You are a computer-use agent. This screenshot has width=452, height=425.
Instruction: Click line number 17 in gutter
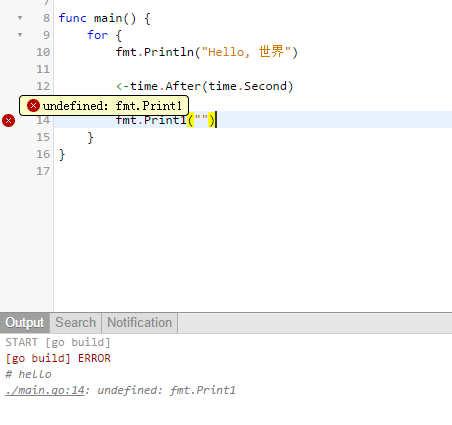[x=43, y=171]
